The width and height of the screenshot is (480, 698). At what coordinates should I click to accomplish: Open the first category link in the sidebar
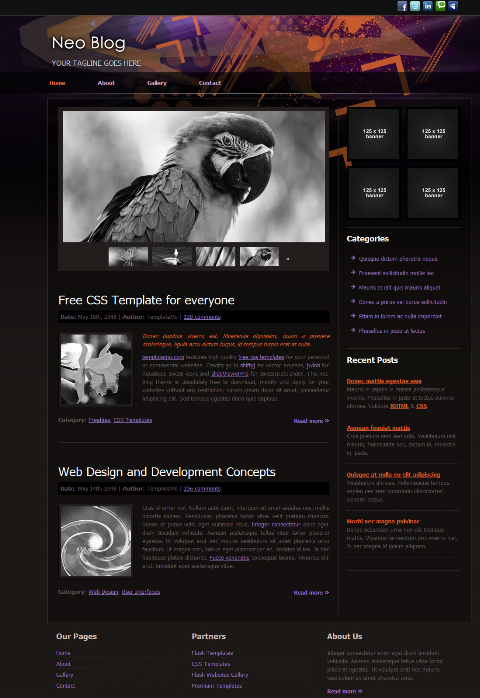pyautogui.click(x=398, y=259)
